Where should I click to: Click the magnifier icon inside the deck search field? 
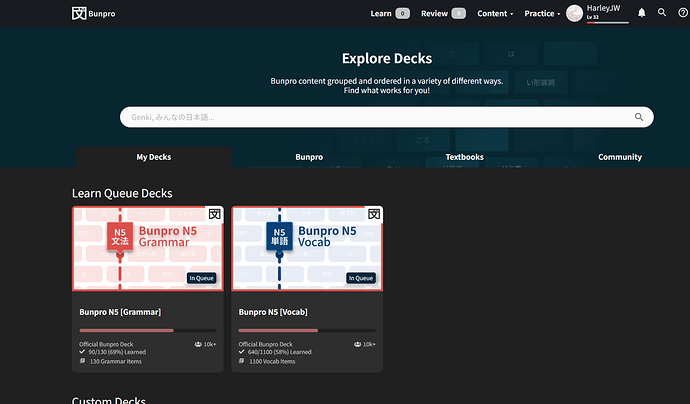639,117
